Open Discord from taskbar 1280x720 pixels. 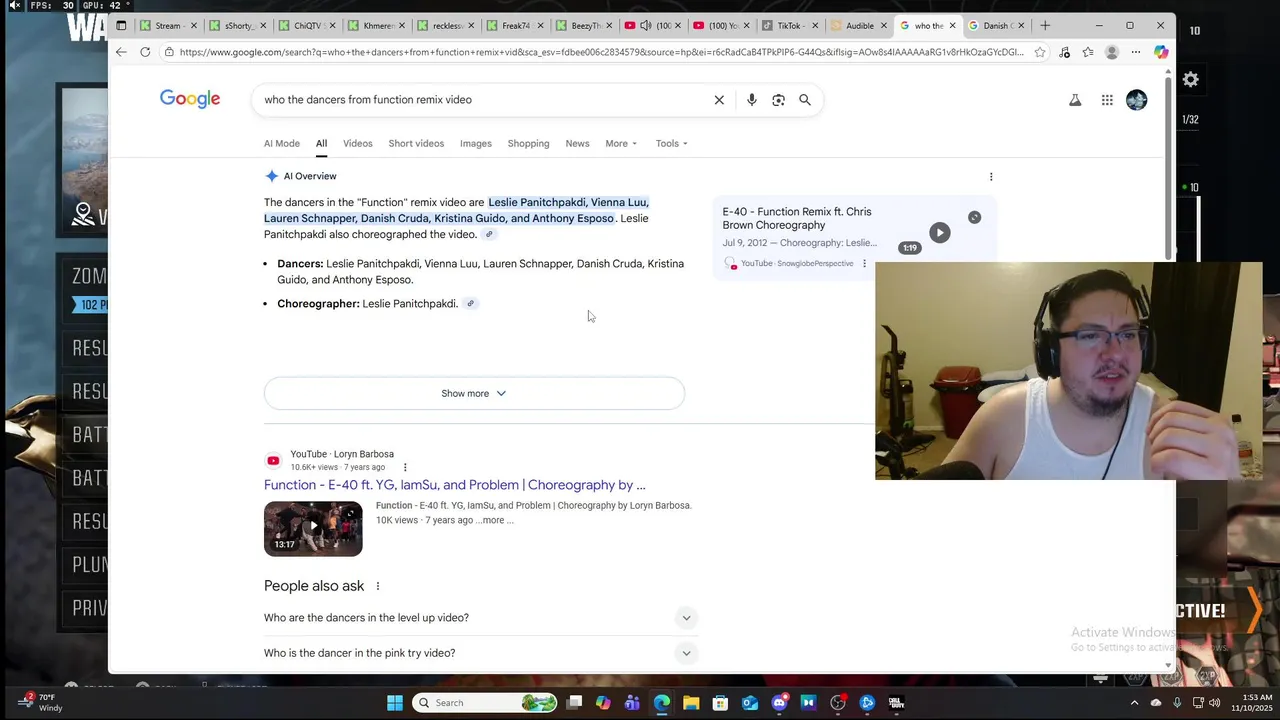(779, 703)
